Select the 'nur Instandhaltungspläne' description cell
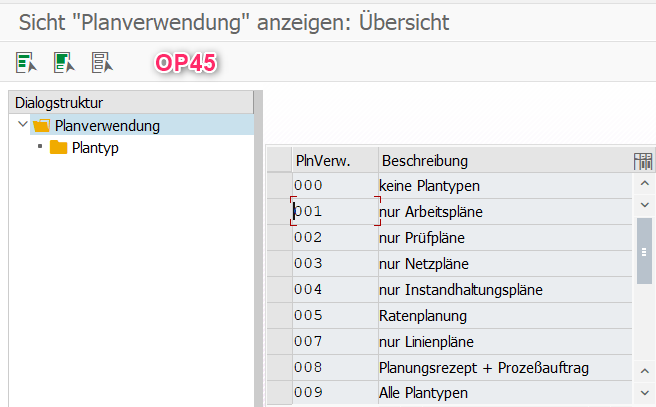The width and height of the screenshot is (656, 407). click(461, 290)
